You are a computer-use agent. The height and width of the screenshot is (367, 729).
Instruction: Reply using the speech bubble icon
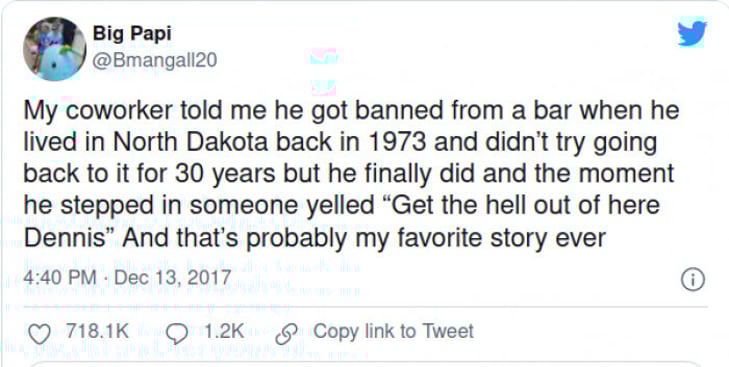[x=177, y=333]
